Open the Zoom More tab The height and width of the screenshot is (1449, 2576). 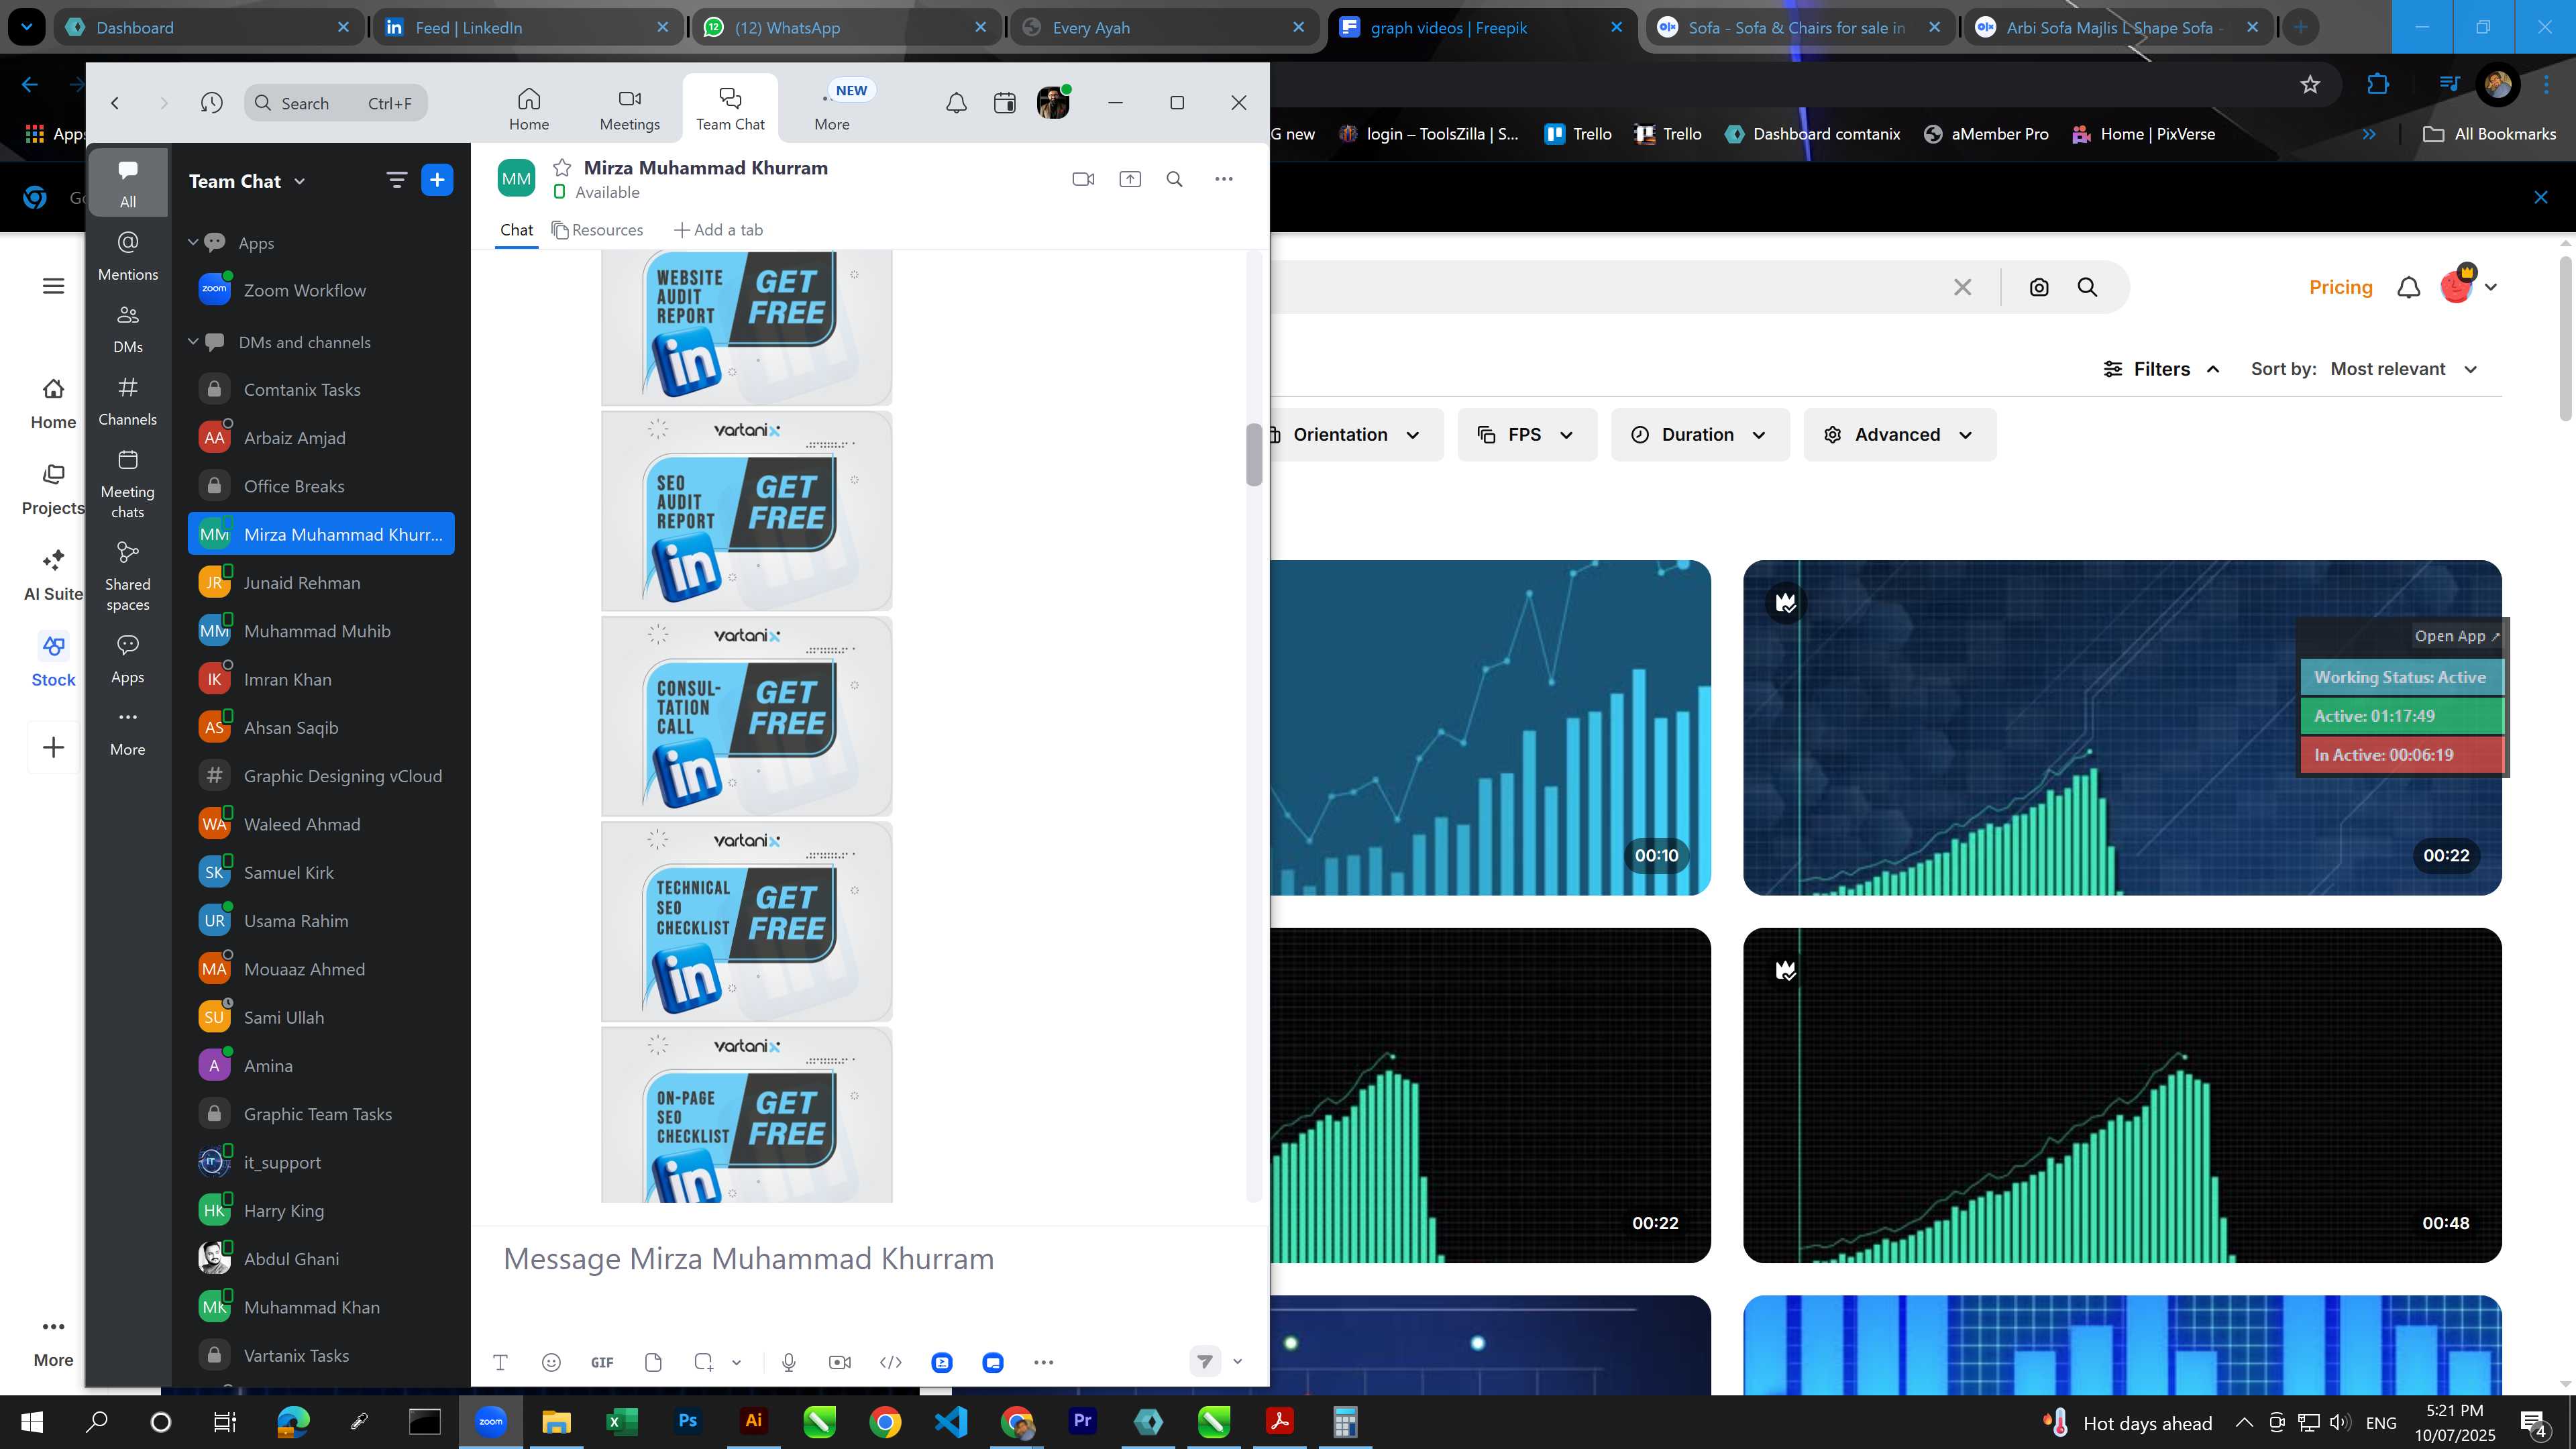832,109
